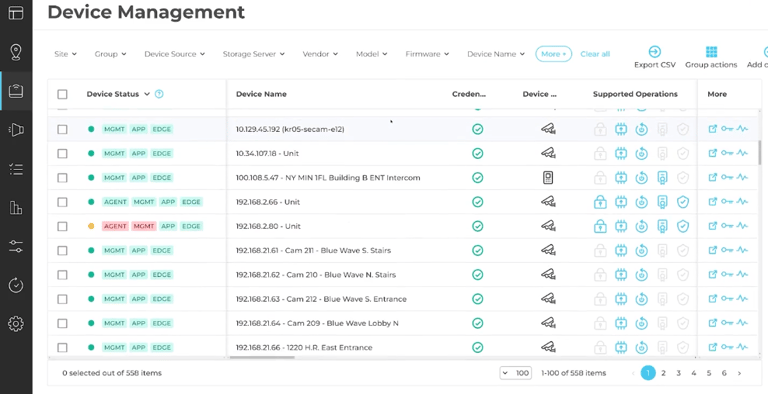
Task: Click Device Status help question icon
Action: pos(159,94)
